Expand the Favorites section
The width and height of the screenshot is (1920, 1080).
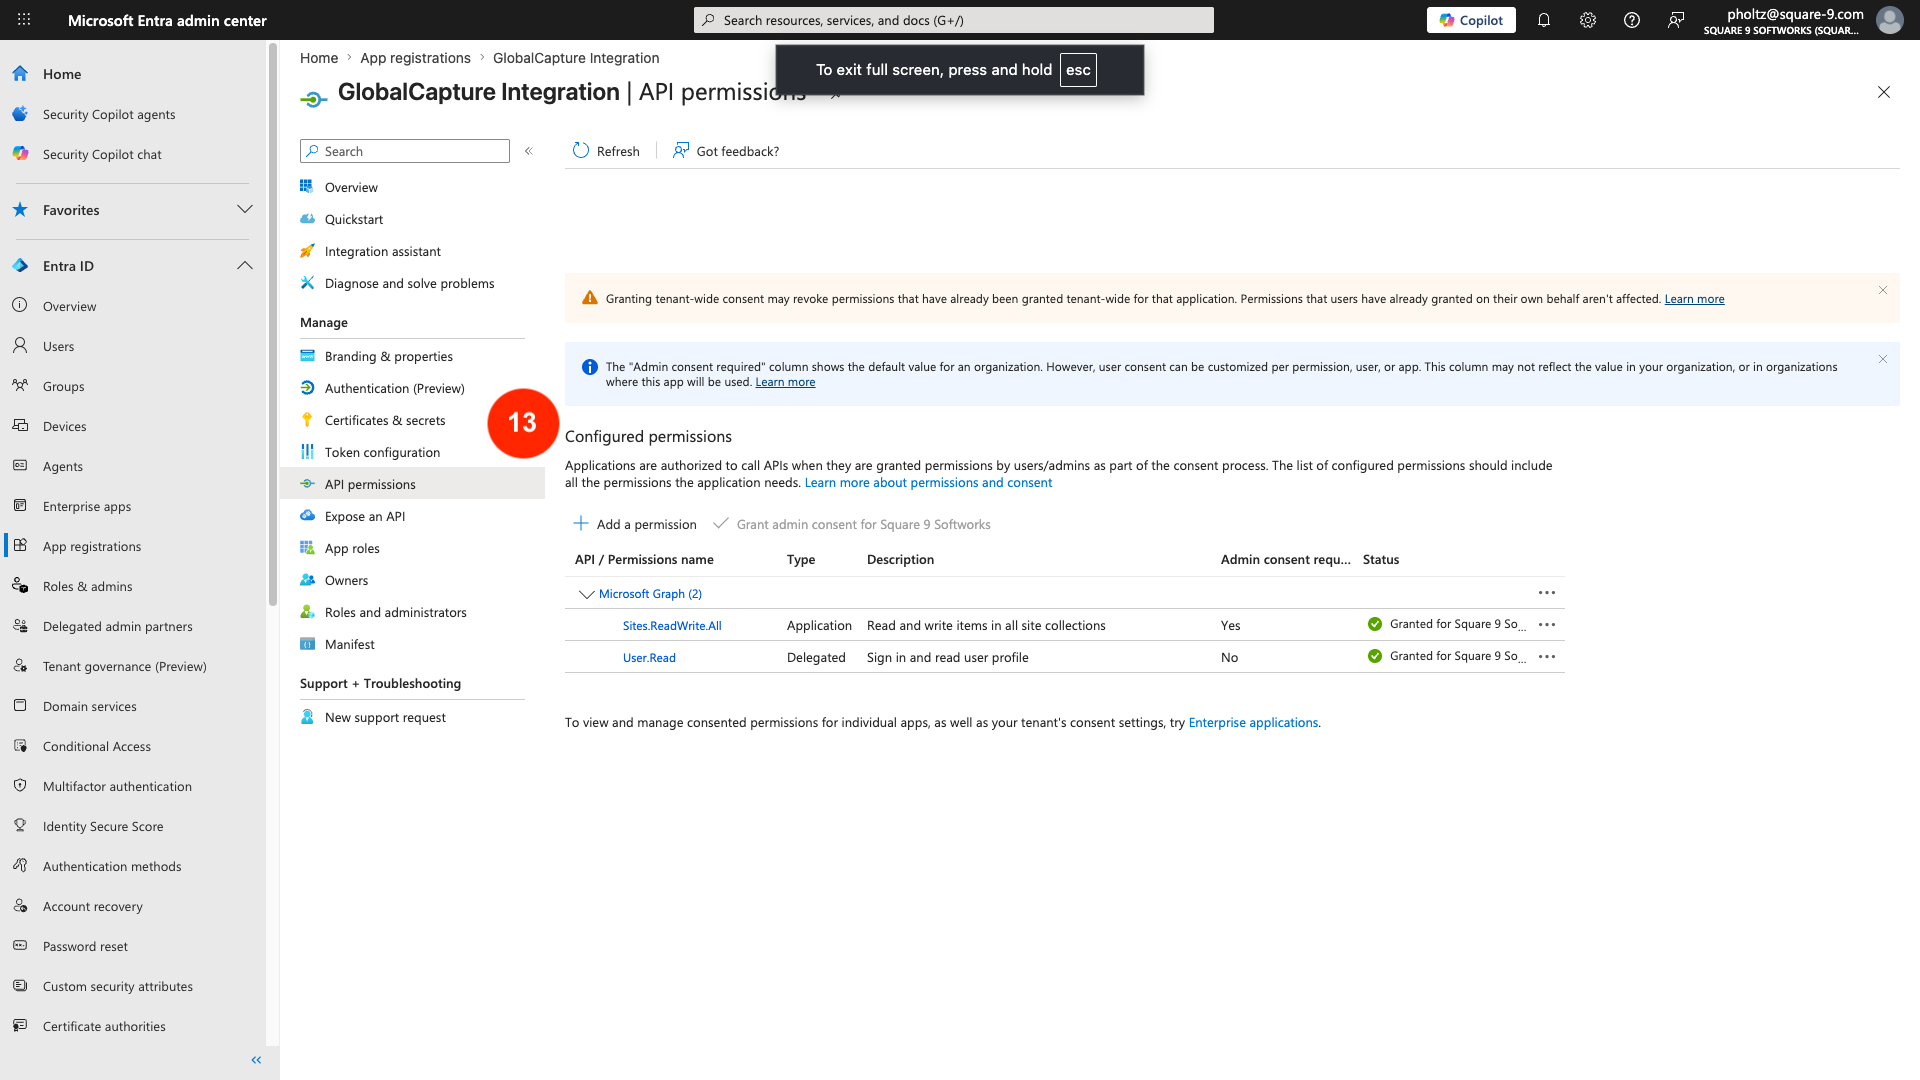point(245,210)
